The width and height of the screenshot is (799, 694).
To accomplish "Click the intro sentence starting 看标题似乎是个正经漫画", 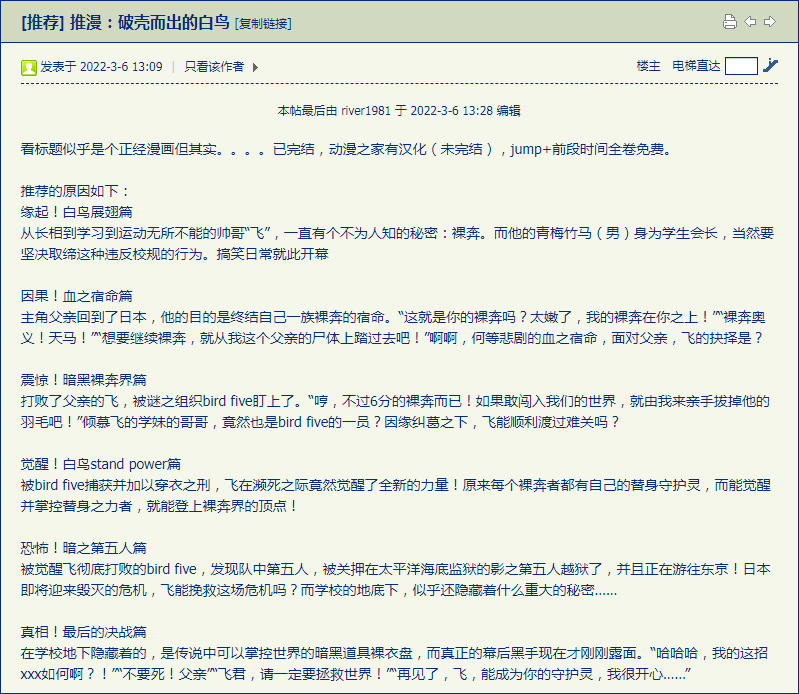I will (x=348, y=149).
